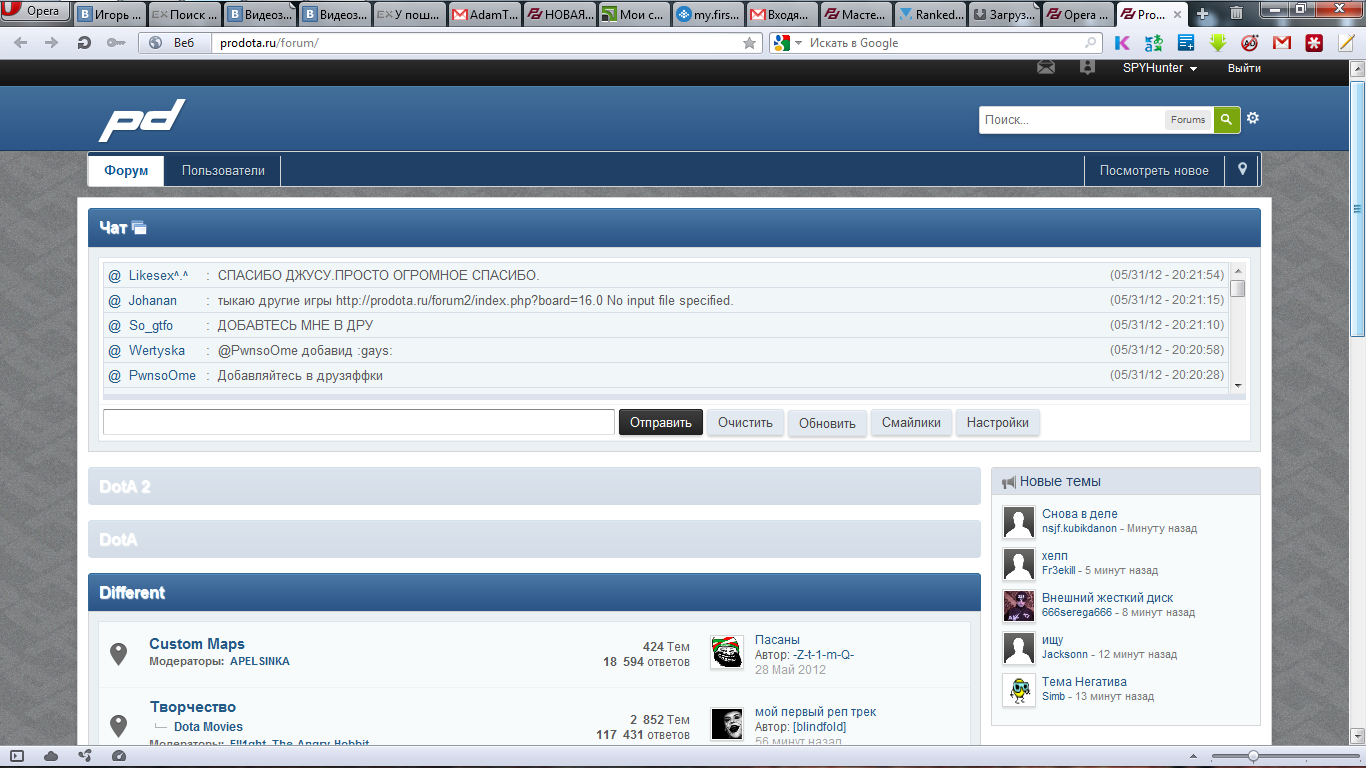The image size is (1366, 768).
Task: Open the Gmail extension icon in toolbar
Action: coord(1282,43)
